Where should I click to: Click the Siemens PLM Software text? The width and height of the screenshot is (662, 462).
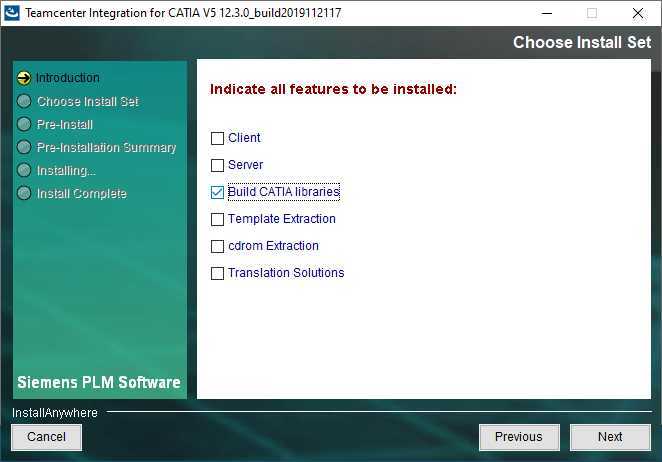click(x=99, y=382)
